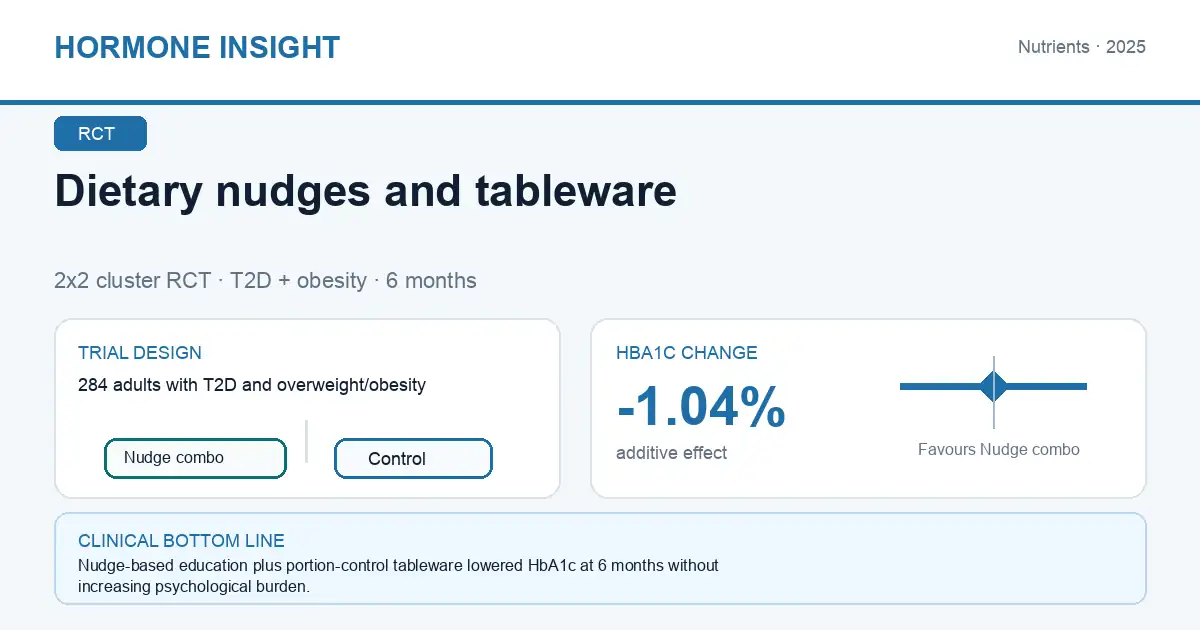Click the forest plot confidence interval bar
The height and width of the screenshot is (630, 1200).
pos(993,386)
